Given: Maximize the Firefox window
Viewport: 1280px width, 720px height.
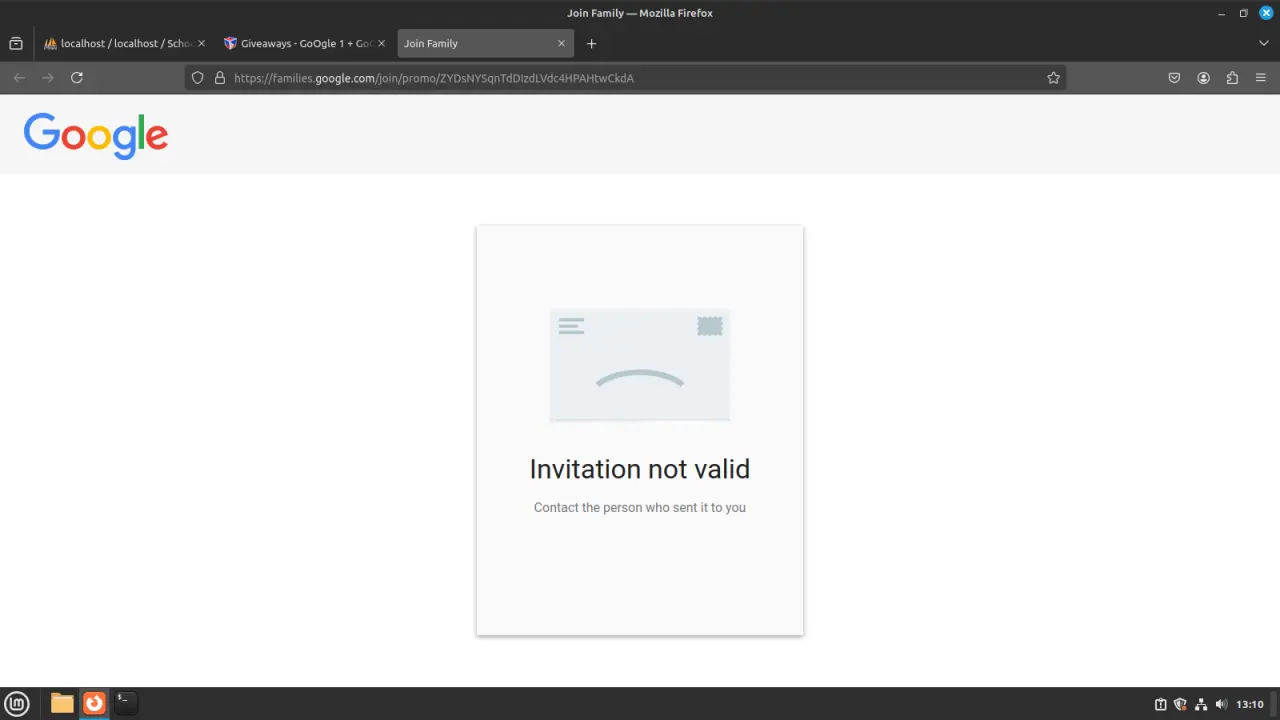Looking at the screenshot, I should pyautogui.click(x=1244, y=13).
